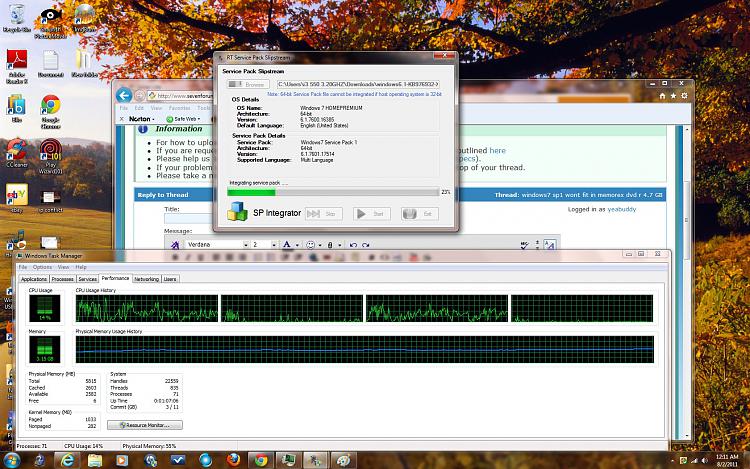The image size is (750, 469).
Task: Click the browser back arrow button
Action: [124, 95]
